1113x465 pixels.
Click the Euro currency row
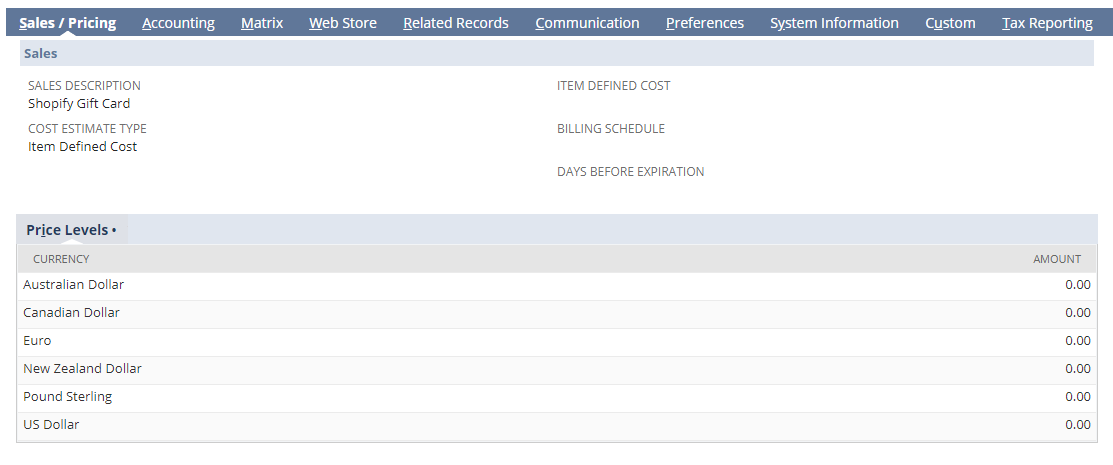[38, 341]
